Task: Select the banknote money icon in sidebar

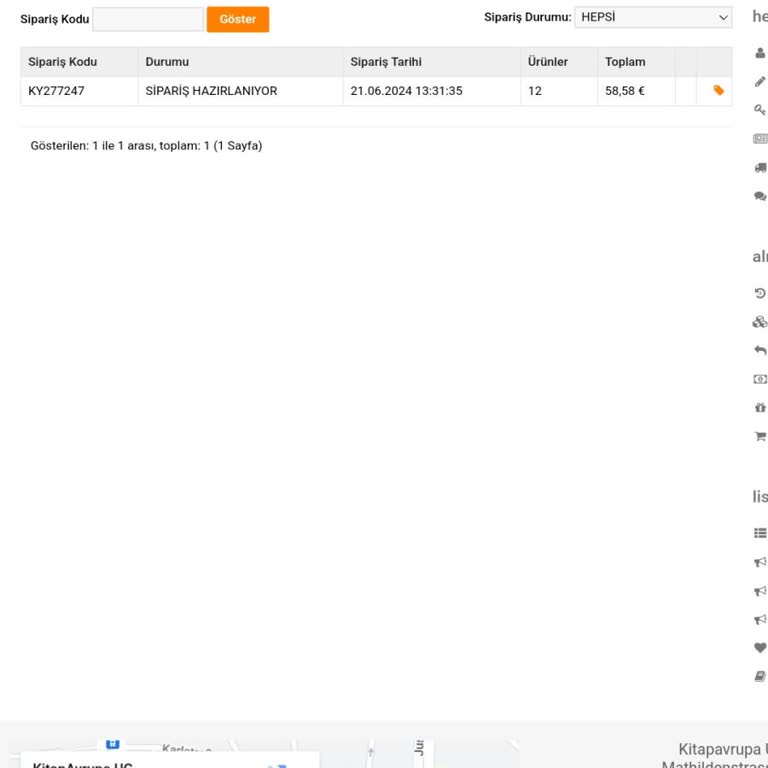Action: pyautogui.click(x=760, y=379)
